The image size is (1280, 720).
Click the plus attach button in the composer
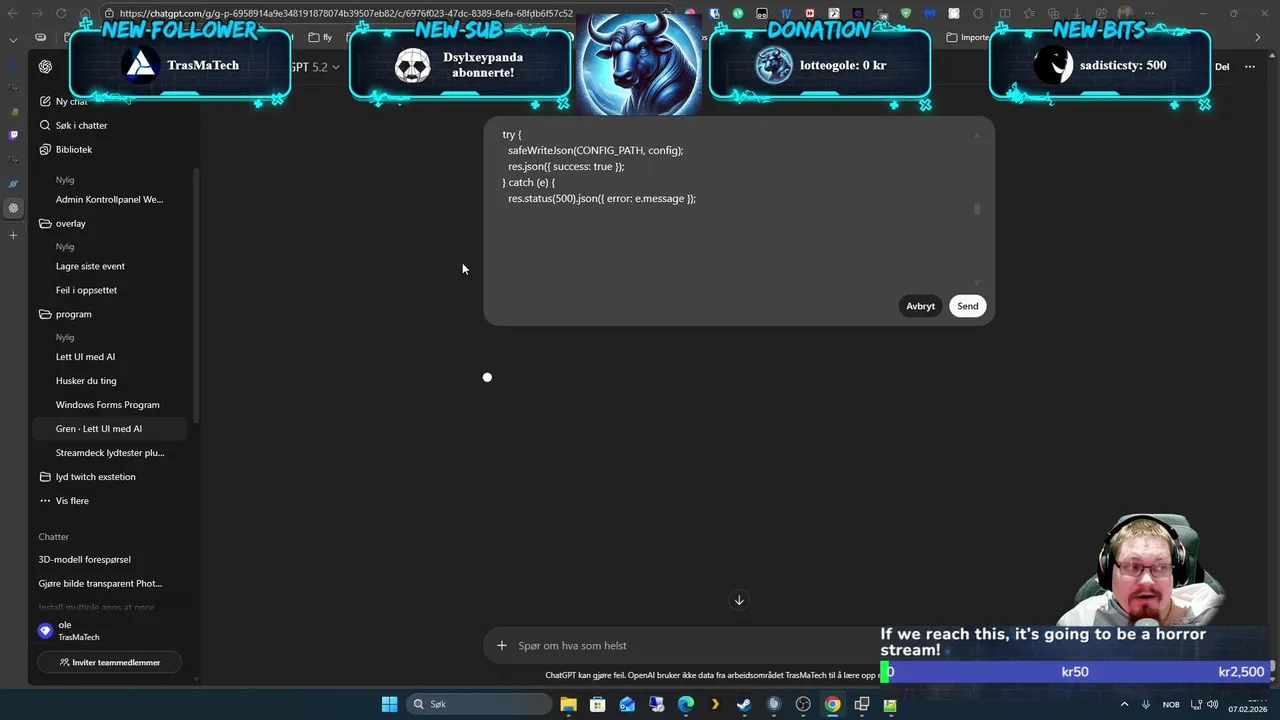(x=502, y=645)
